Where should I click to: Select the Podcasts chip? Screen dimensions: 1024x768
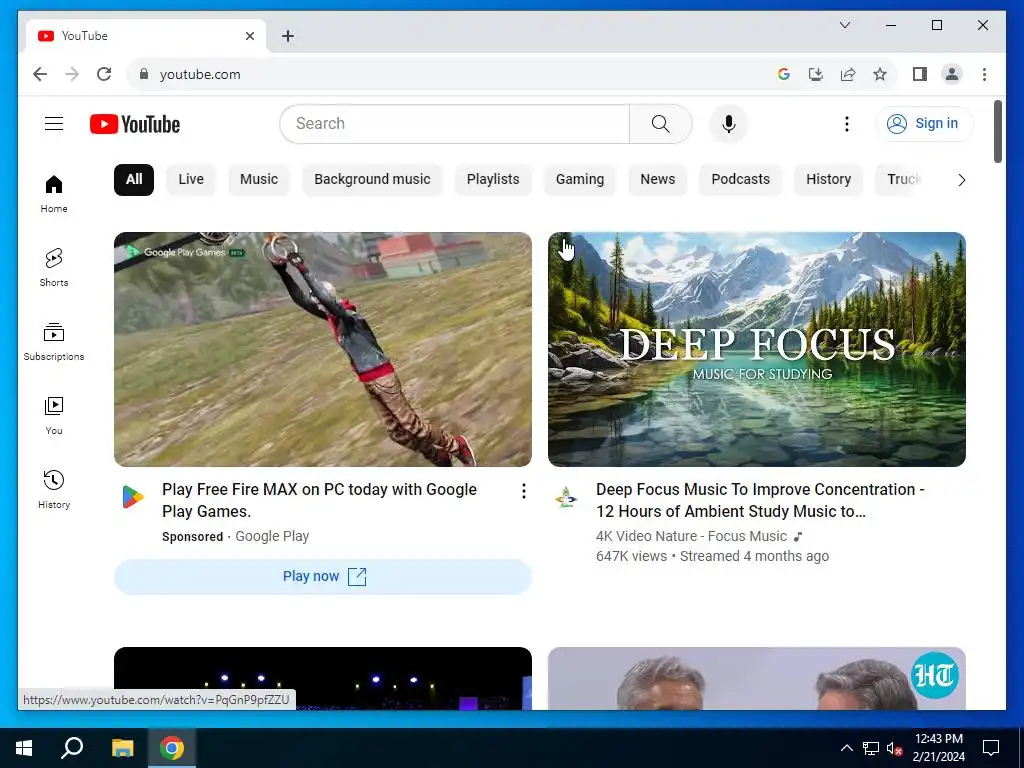click(x=741, y=180)
